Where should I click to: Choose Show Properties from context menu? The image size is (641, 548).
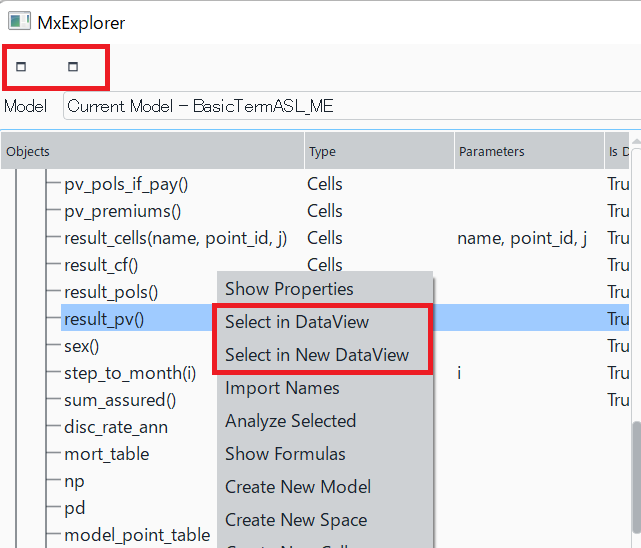click(289, 289)
